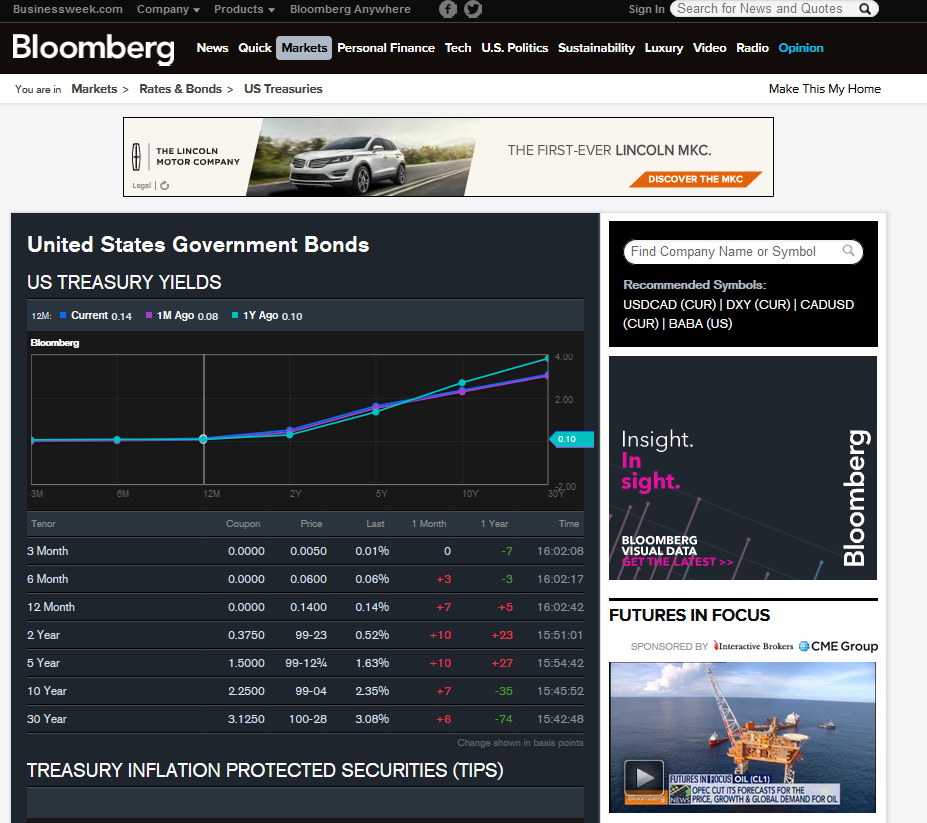Screen dimensions: 927x823
Task: Click the magnifier in the symbol finder
Action: [848, 251]
